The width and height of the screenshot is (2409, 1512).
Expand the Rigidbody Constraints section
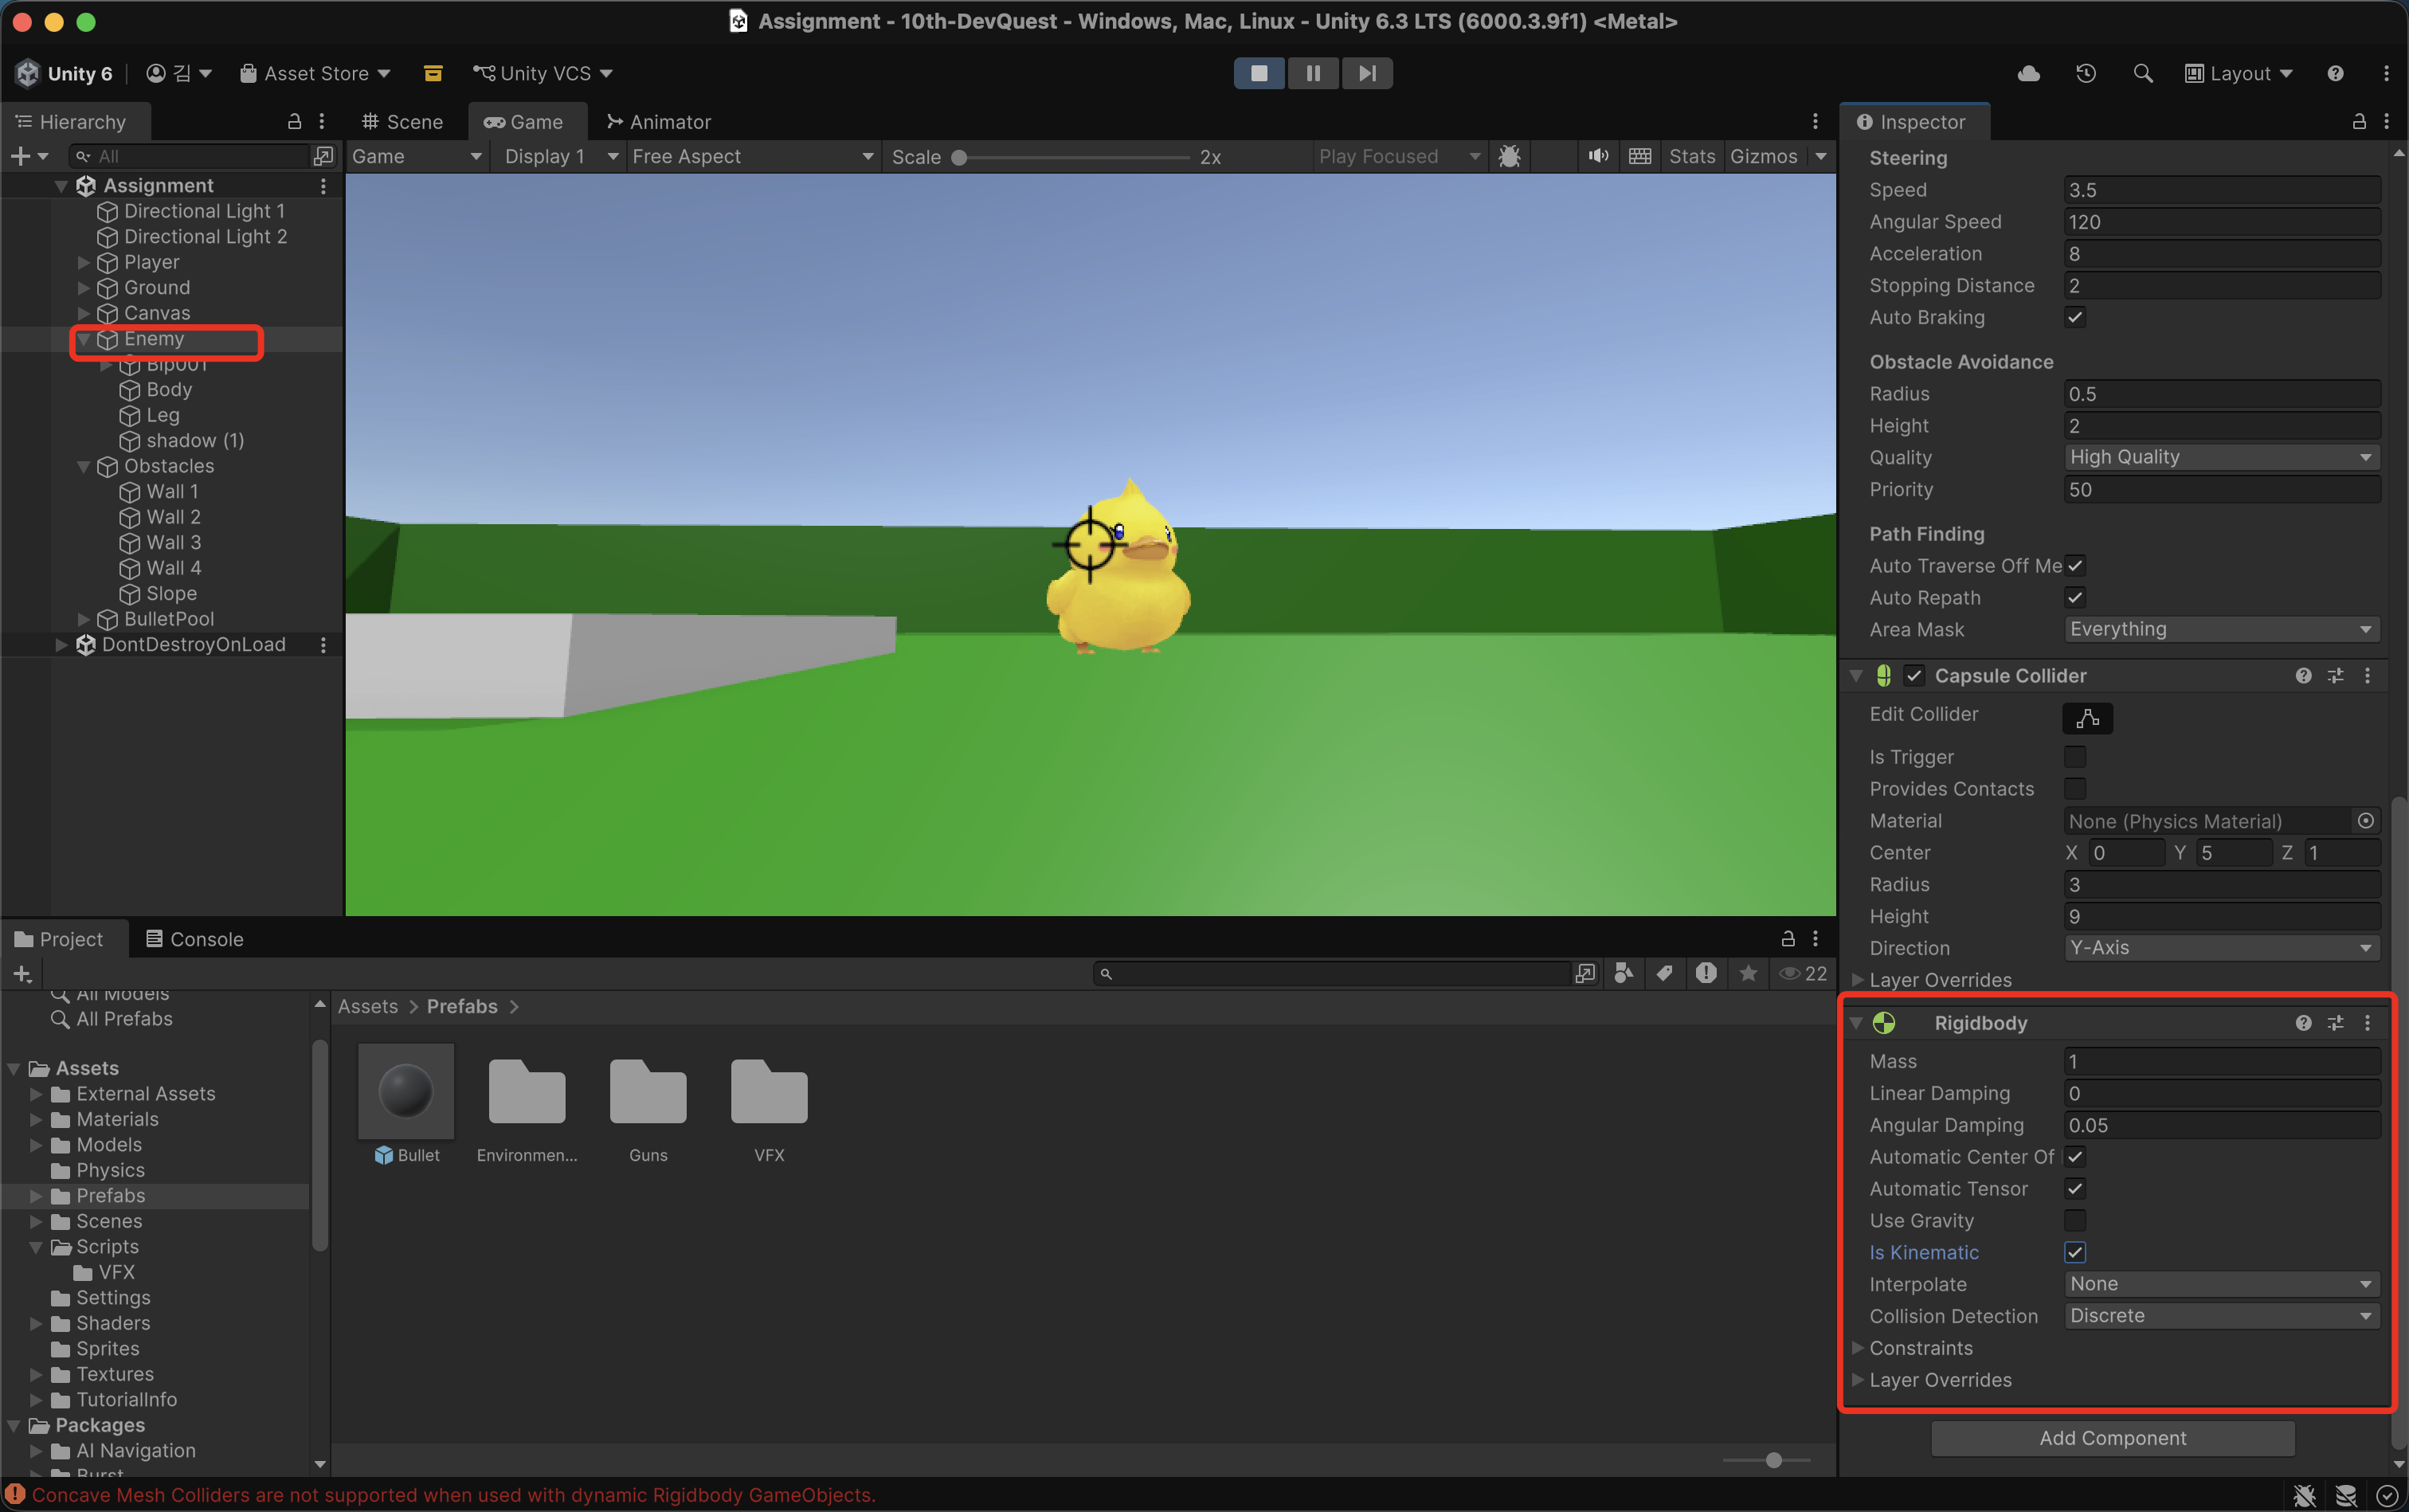pos(1857,1348)
